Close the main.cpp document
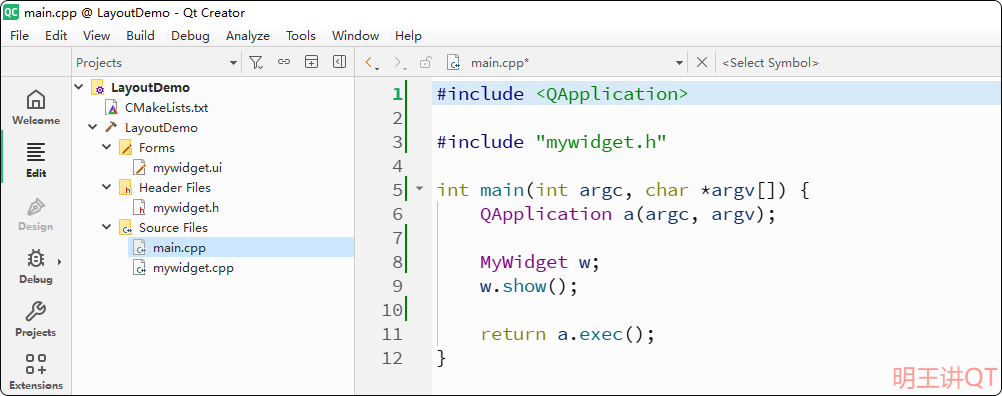The image size is (1002, 396). pos(702,62)
